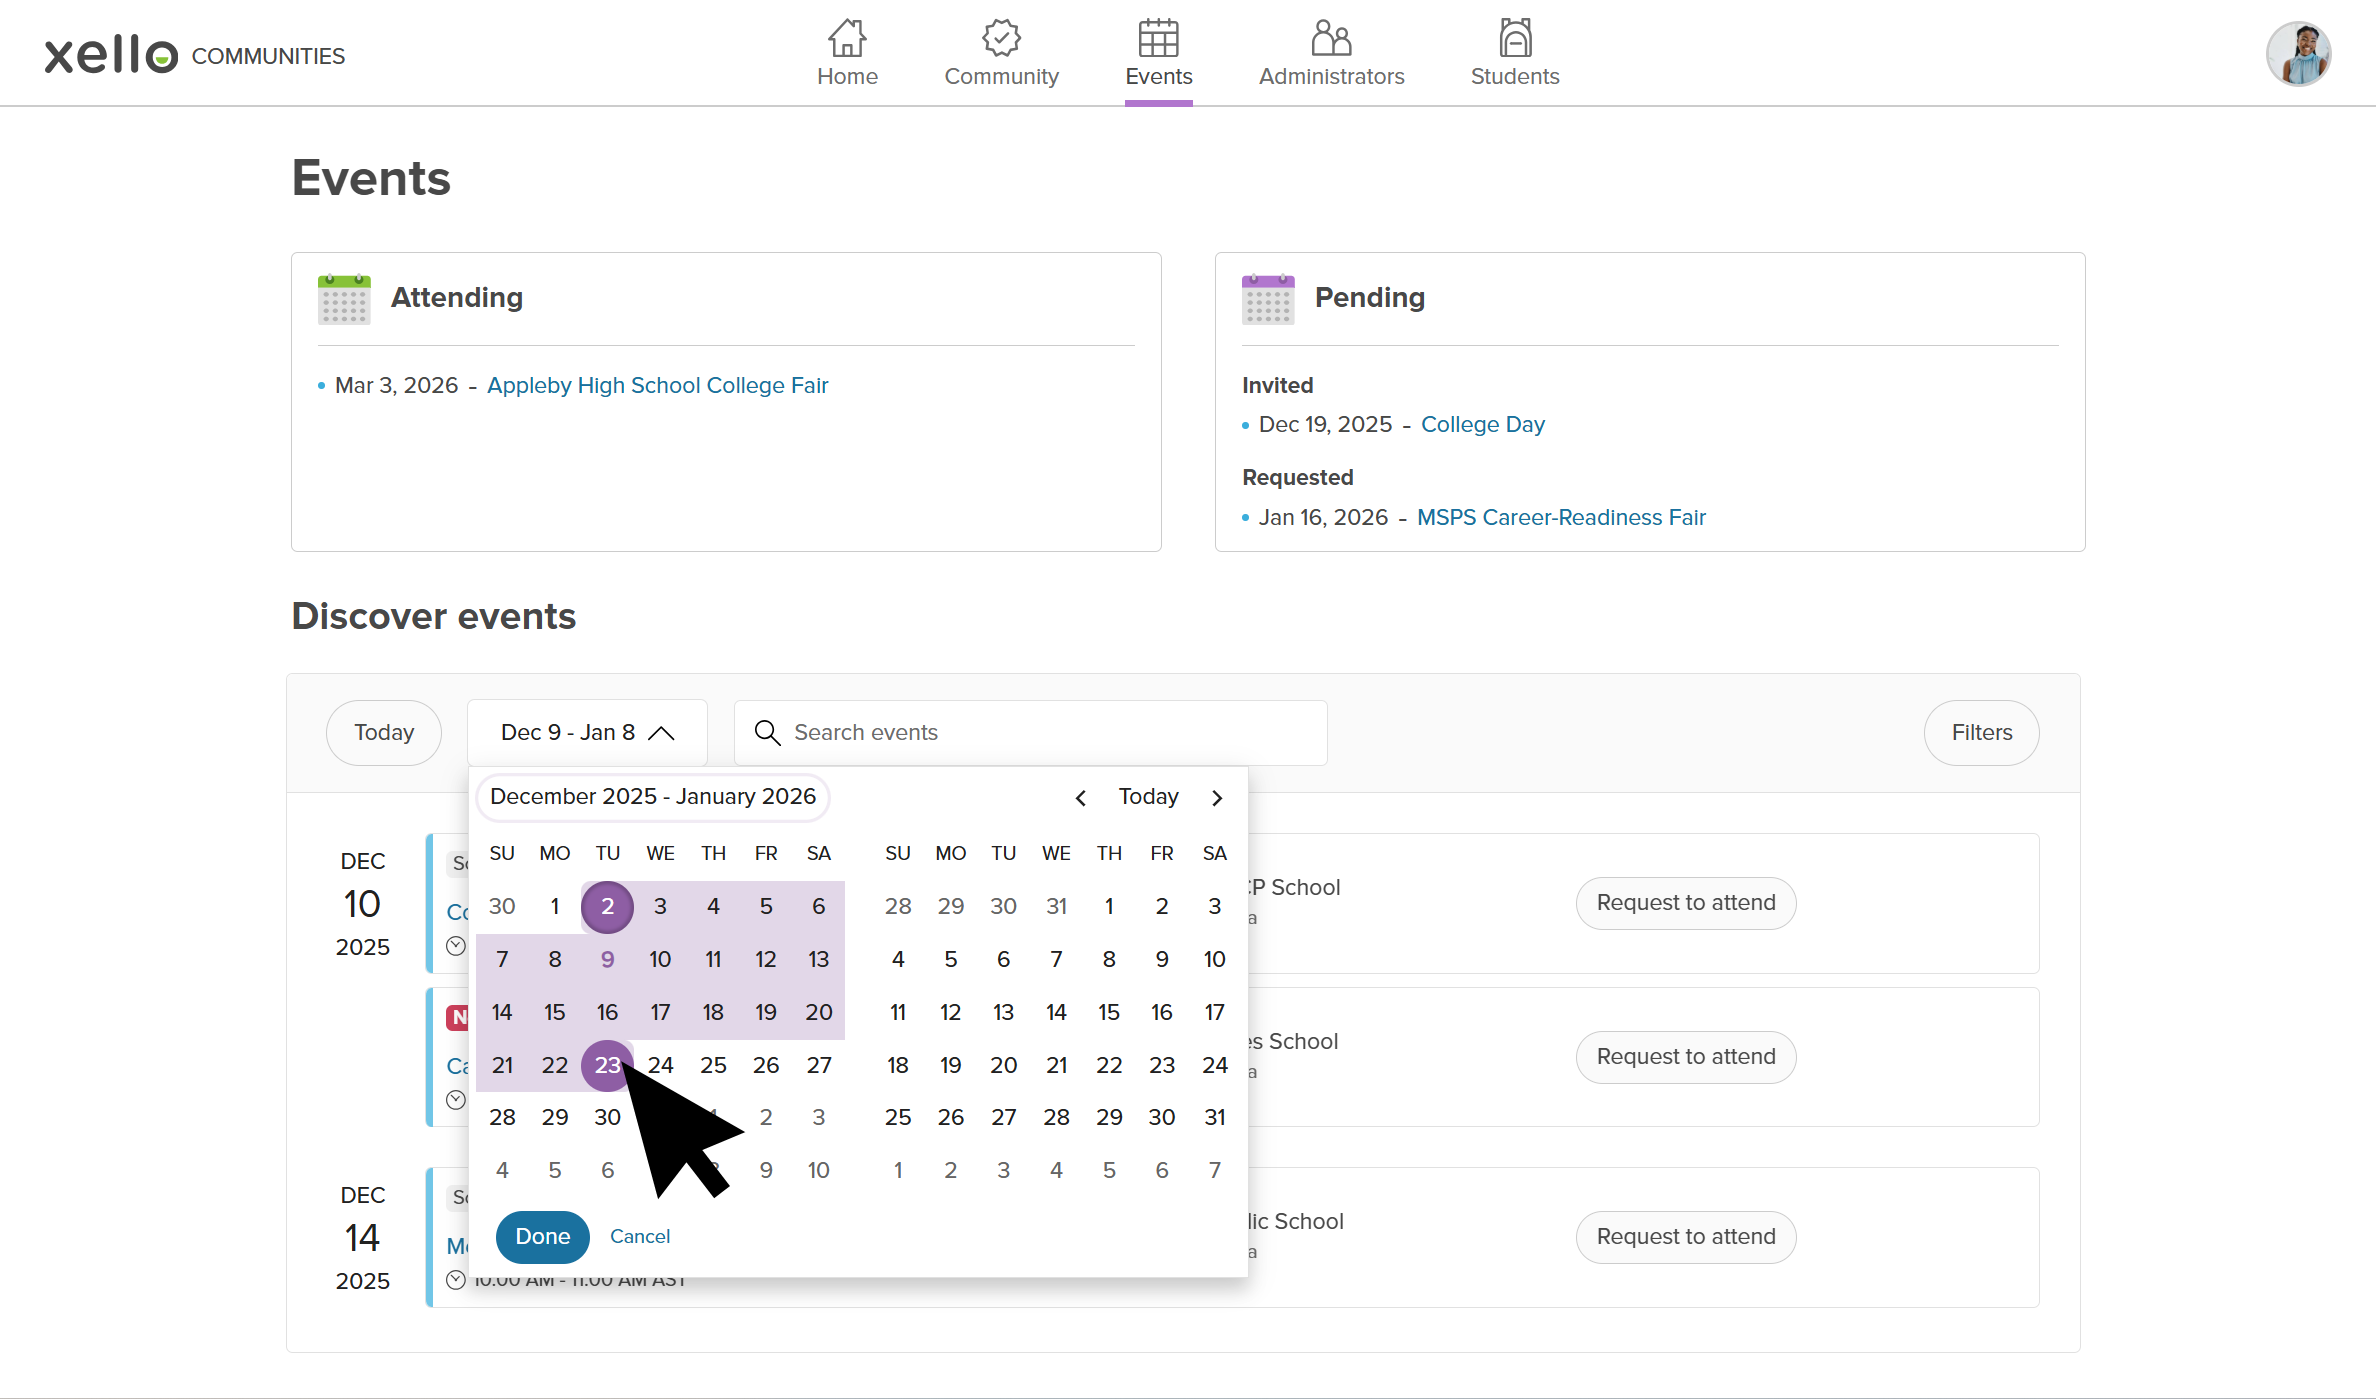
Task: Cancel the date picker selection
Action: tap(639, 1236)
